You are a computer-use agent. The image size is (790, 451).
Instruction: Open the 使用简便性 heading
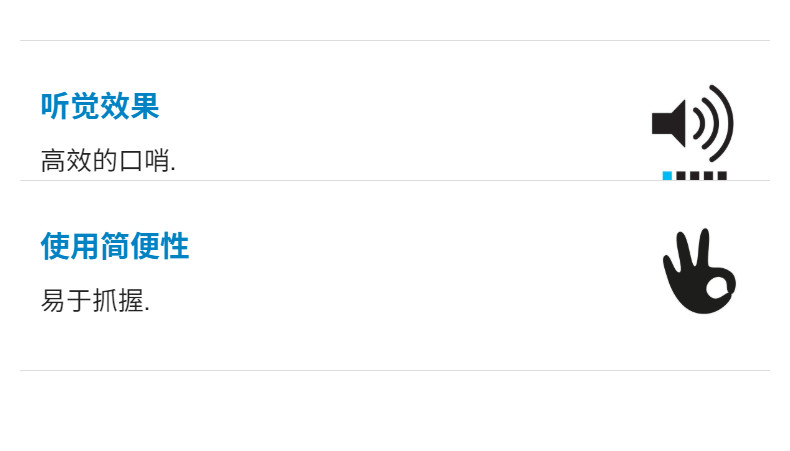(x=115, y=246)
